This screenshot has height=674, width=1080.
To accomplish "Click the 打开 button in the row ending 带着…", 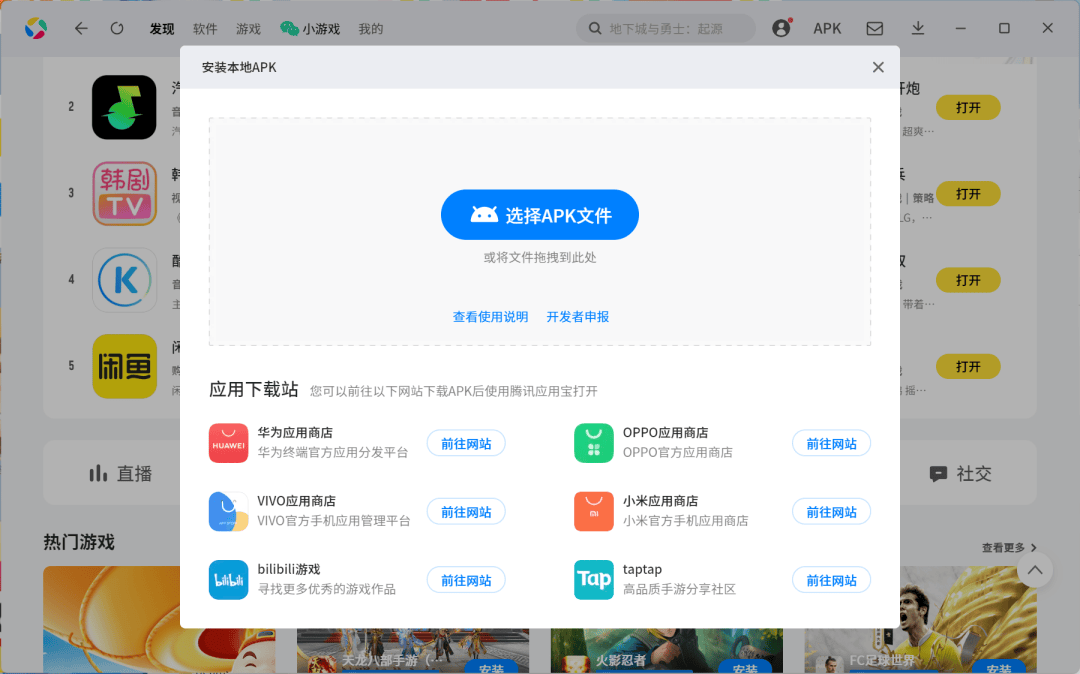I will point(968,280).
